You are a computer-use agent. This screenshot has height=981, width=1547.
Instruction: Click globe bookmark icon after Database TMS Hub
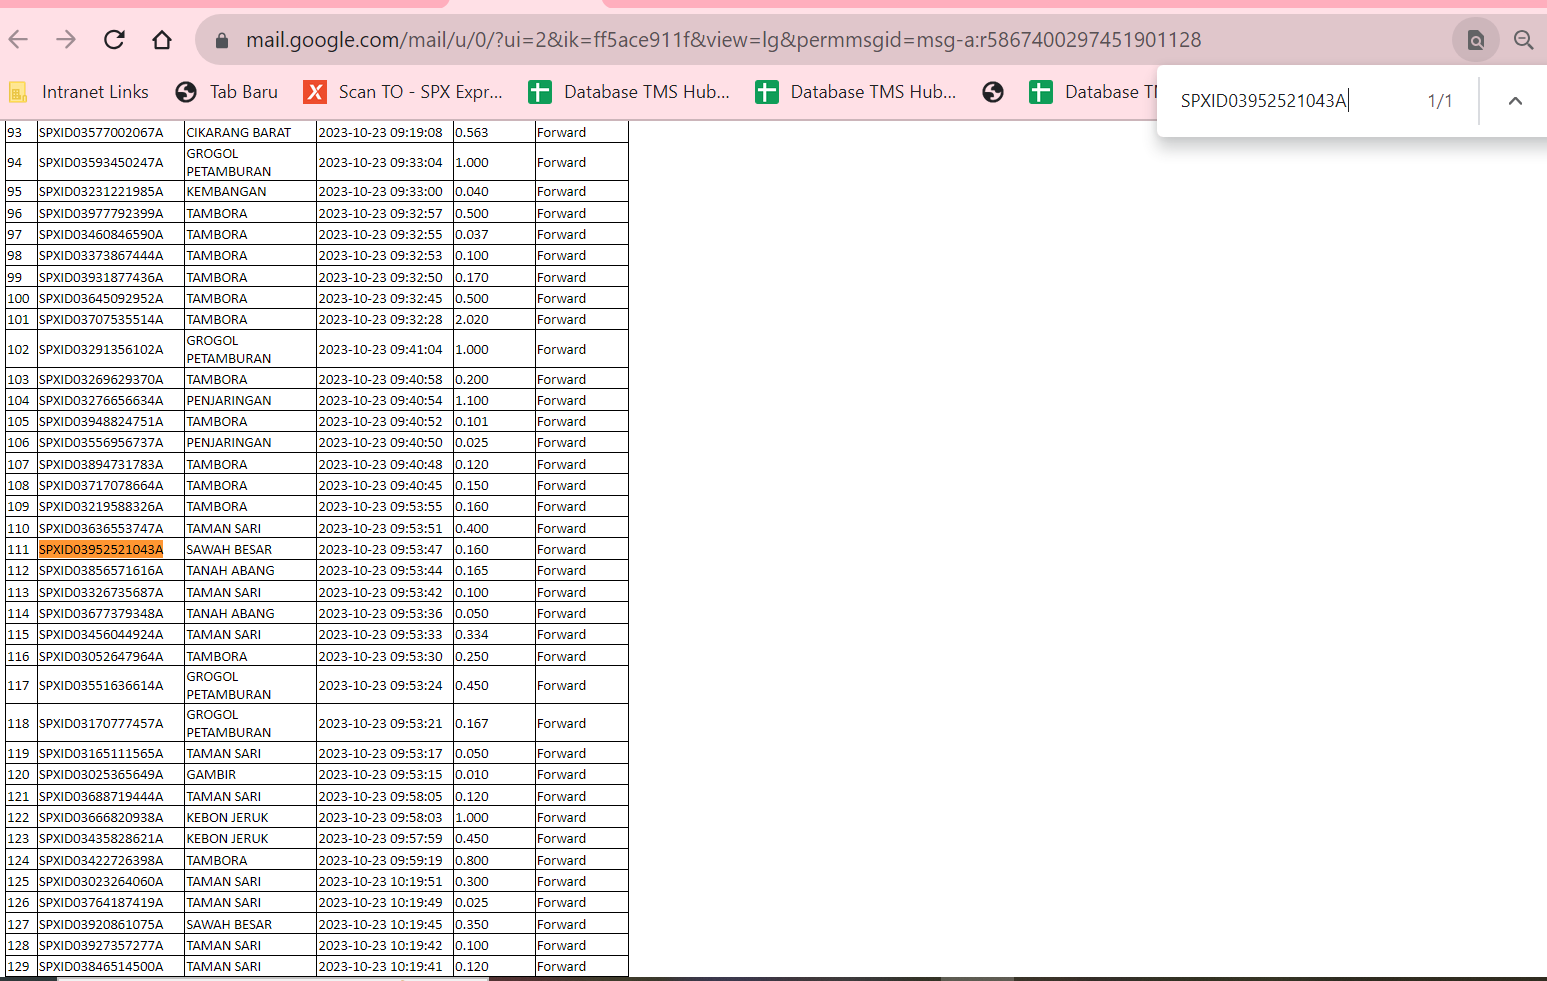pyautogui.click(x=993, y=92)
